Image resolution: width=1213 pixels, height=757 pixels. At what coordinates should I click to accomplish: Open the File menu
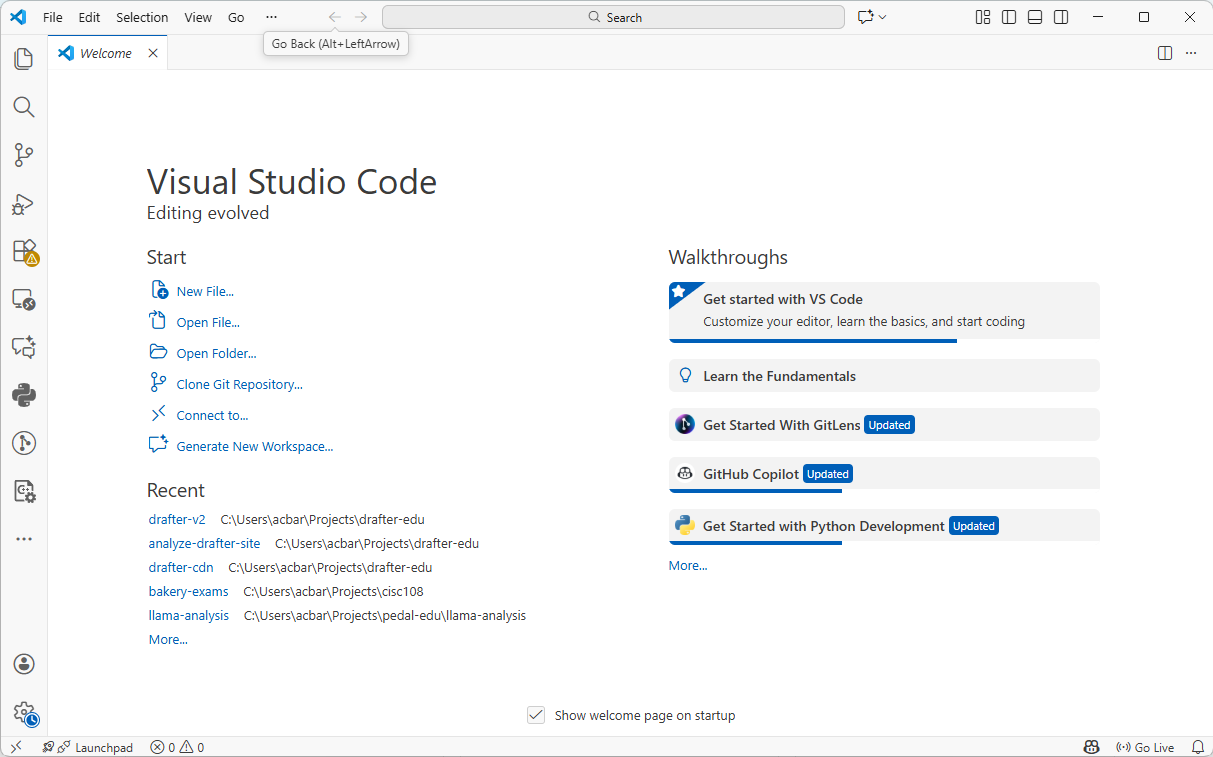52,17
